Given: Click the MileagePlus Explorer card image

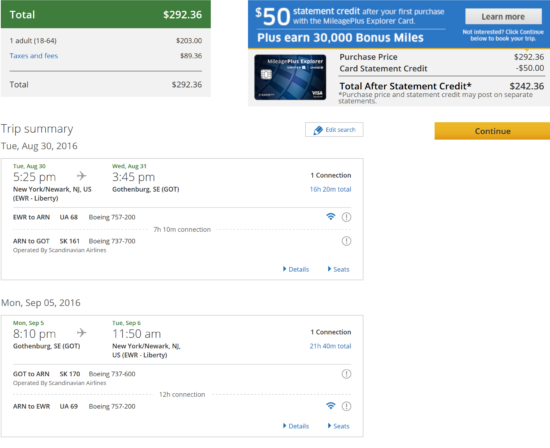Looking at the screenshot, I should (290, 77).
